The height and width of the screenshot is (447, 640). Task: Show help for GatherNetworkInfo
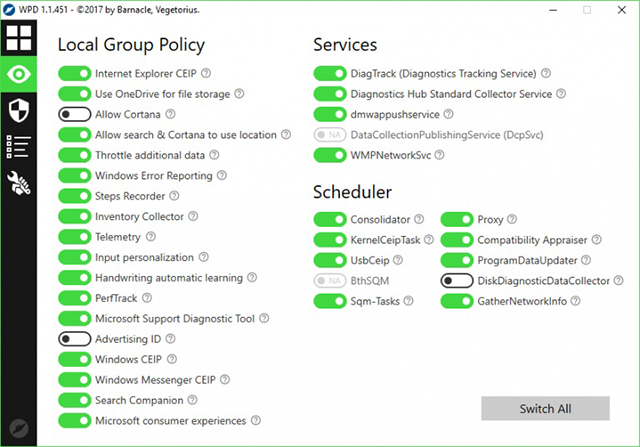(576, 301)
